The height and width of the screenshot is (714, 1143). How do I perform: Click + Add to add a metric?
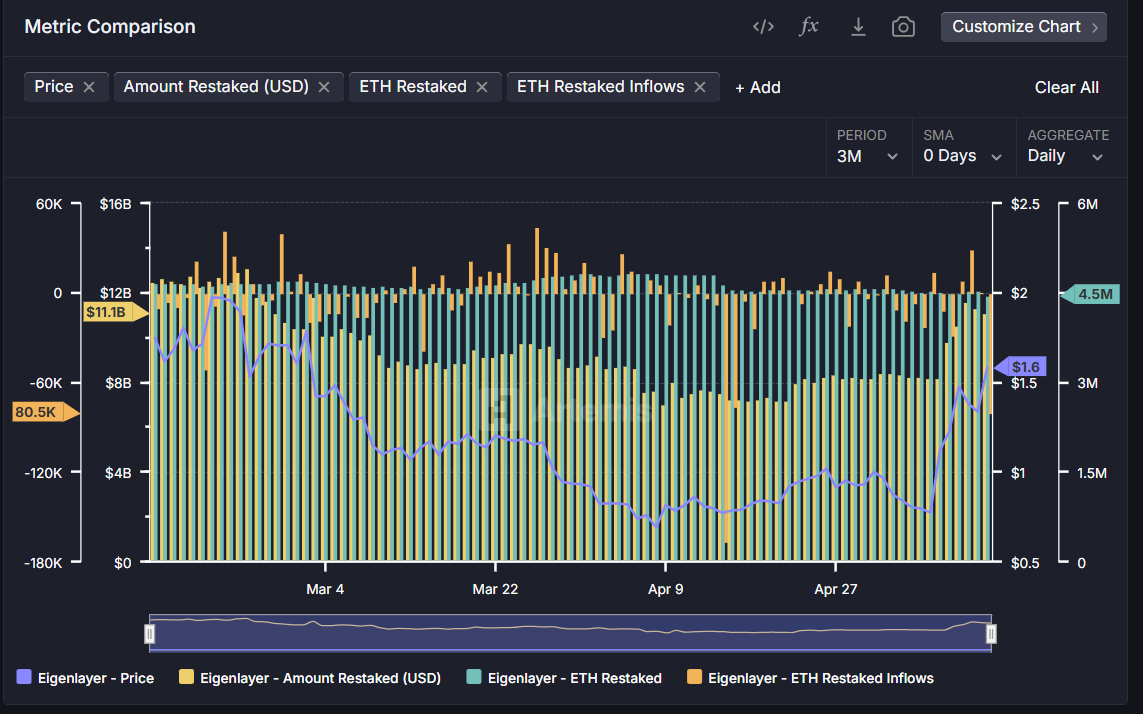[x=757, y=87]
